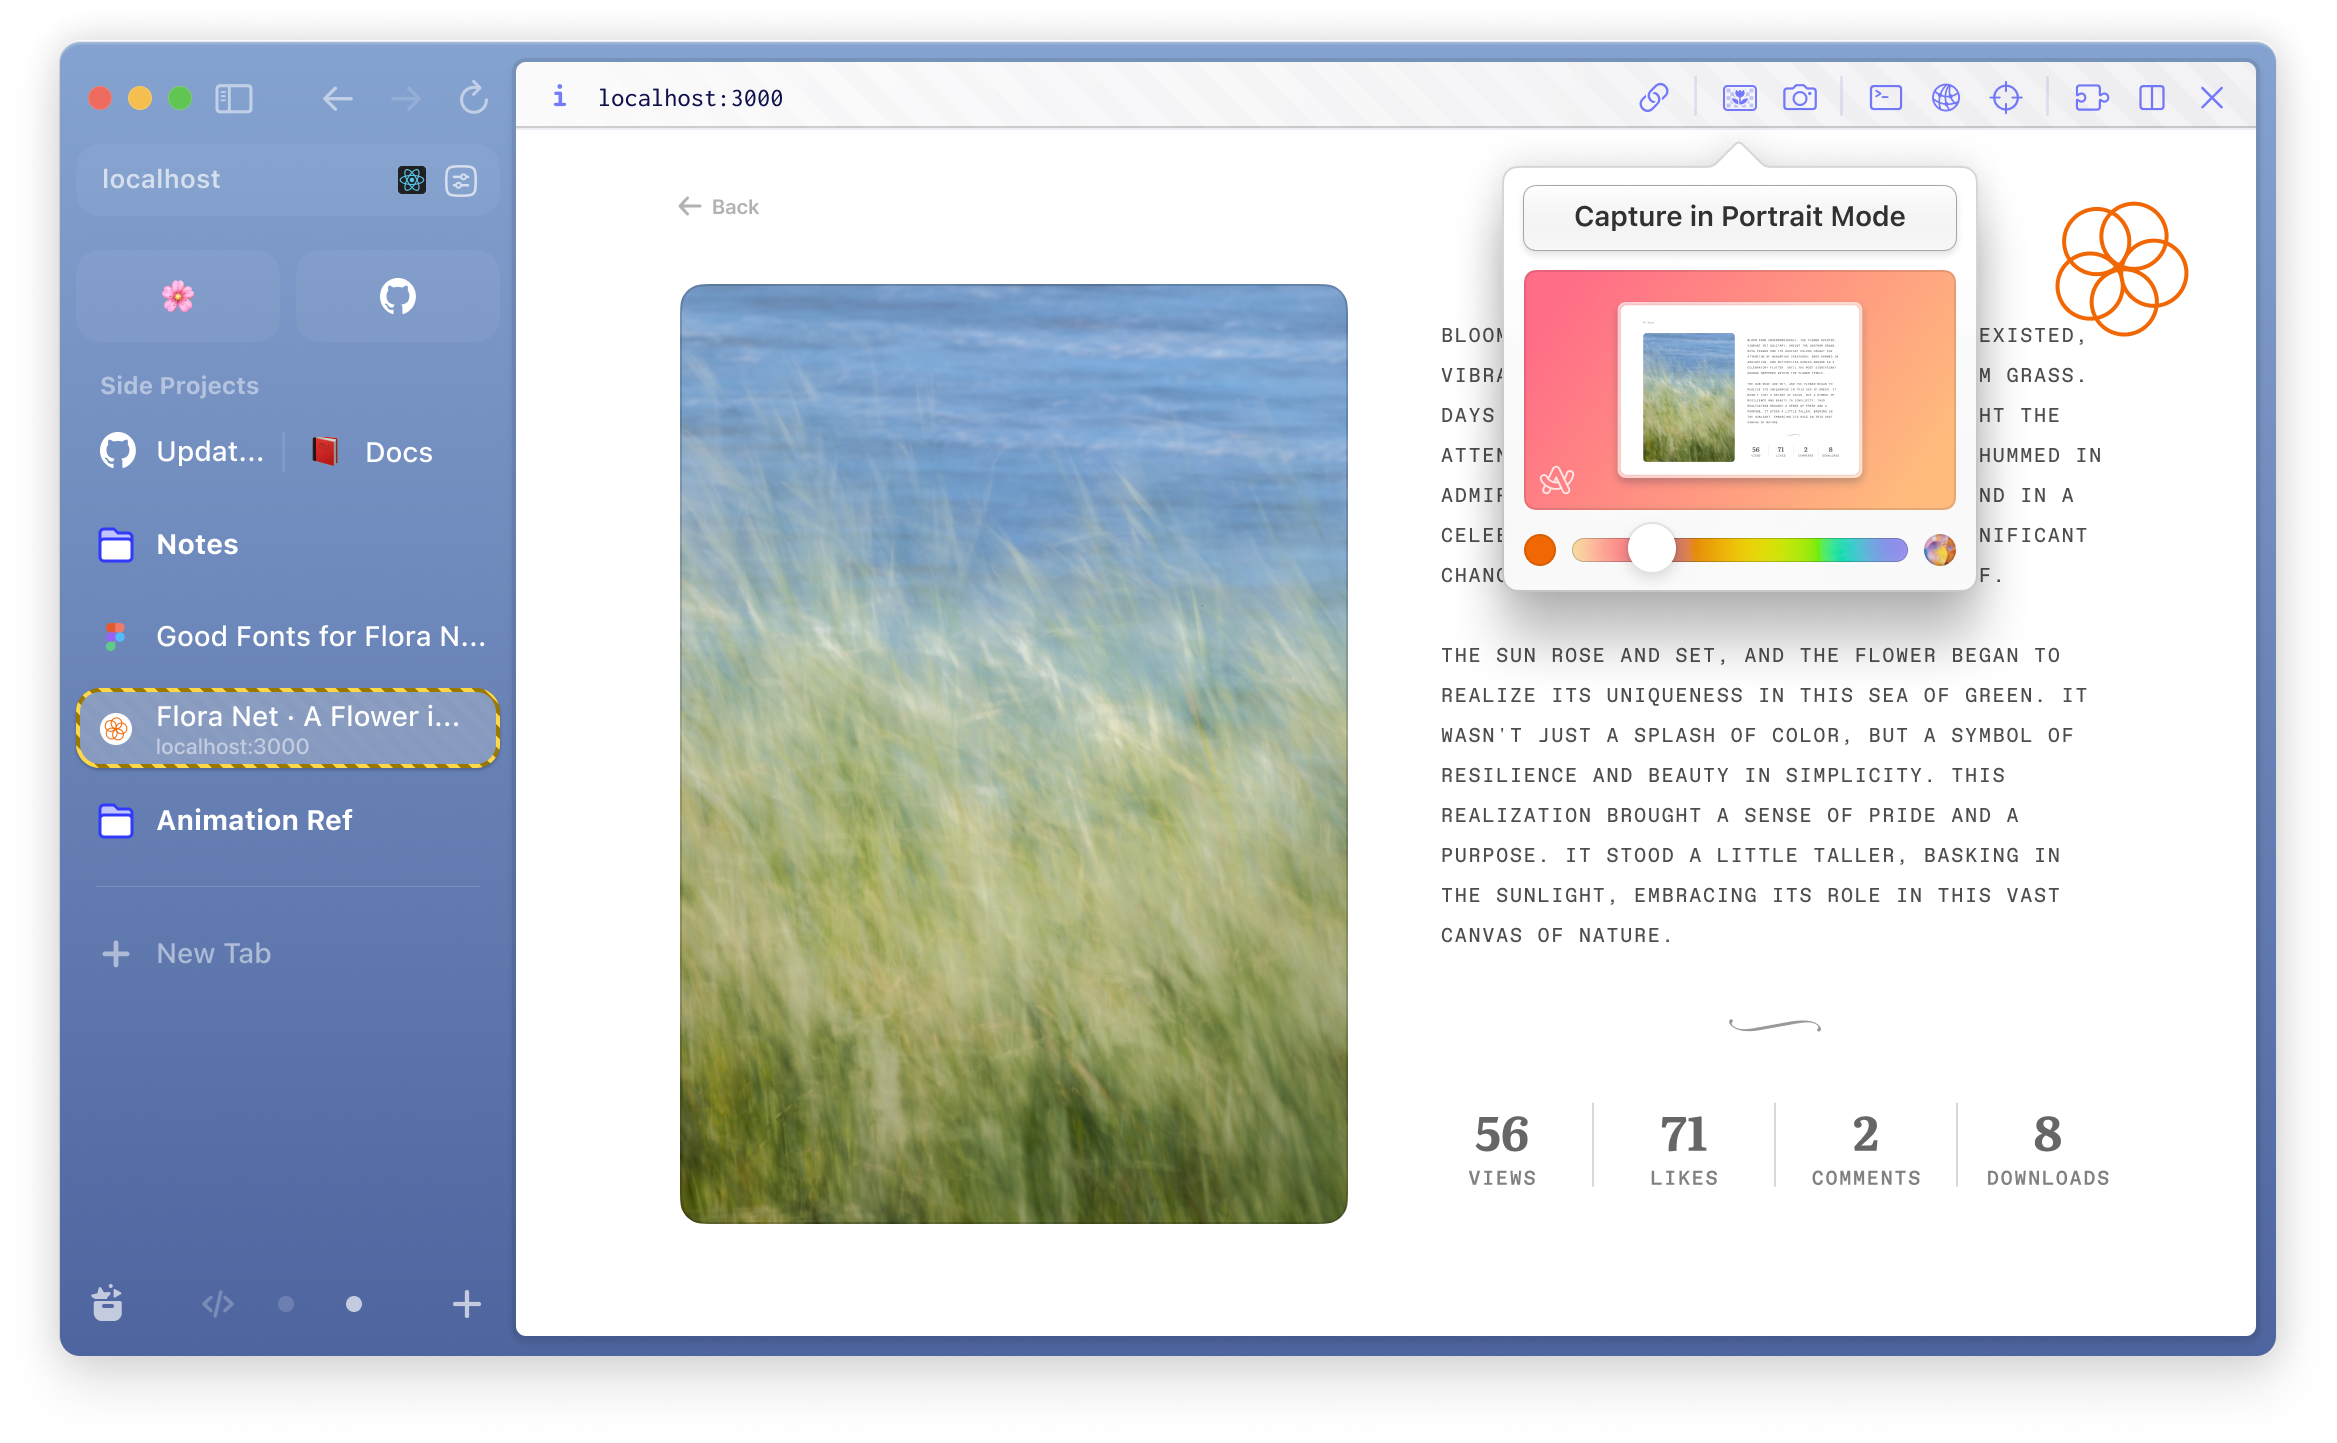This screenshot has height=1443, width=2337.
Task: Toggle the logo watermark on capture preview
Action: tap(1557, 481)
